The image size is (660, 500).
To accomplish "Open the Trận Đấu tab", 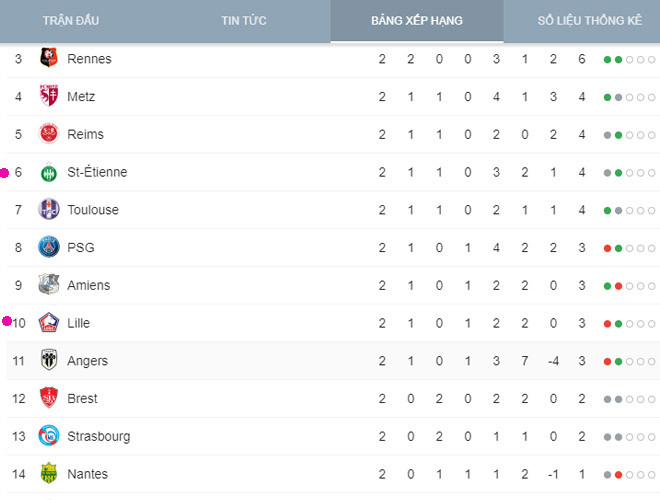I will click(69, 21).
